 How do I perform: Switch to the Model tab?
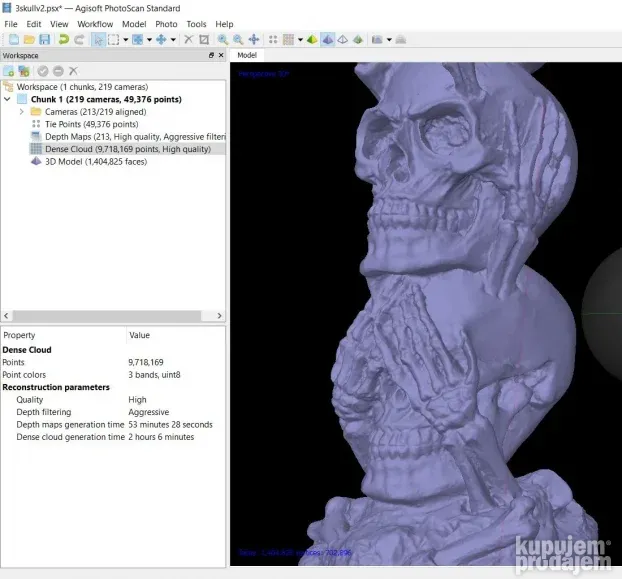pyautogui.click(x=247, y=55)
